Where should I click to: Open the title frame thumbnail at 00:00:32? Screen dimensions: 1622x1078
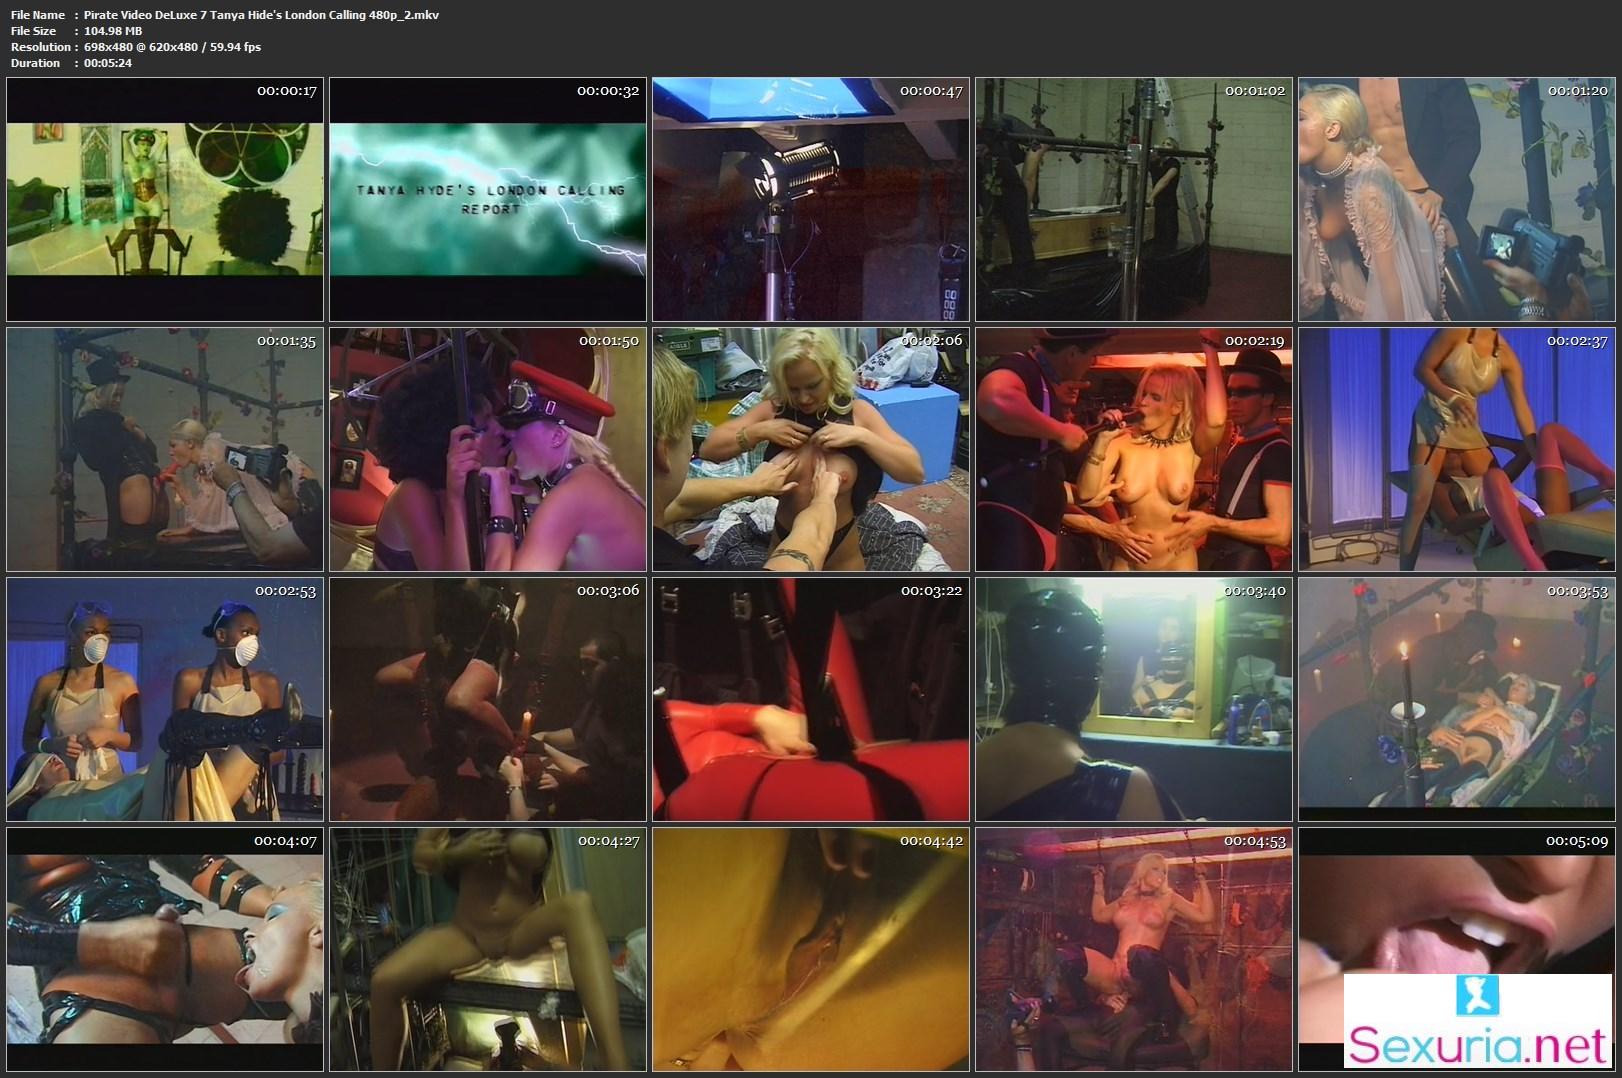click(x=488, y=199)
